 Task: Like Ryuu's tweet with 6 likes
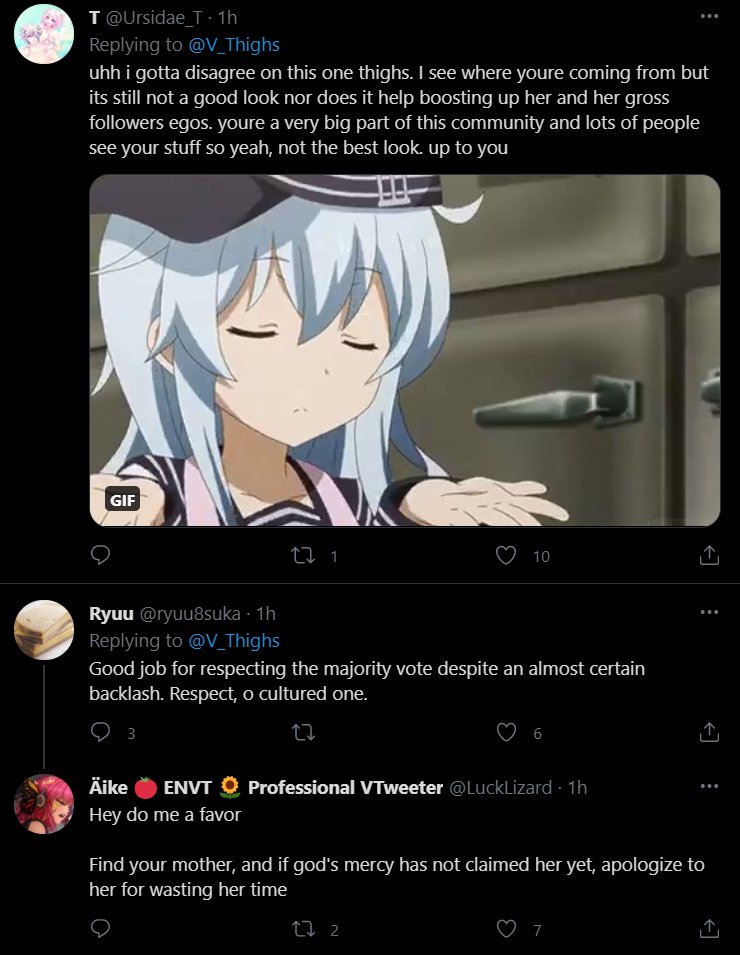point(506,732)
